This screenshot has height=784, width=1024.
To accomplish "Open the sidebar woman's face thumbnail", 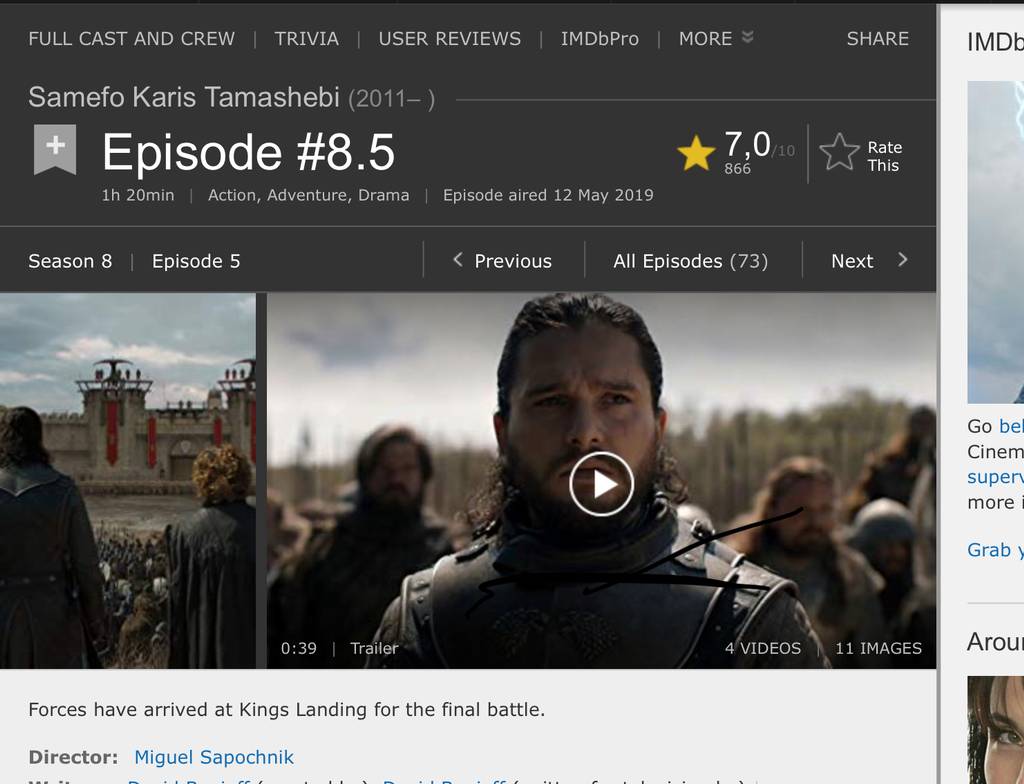I will [995, 730].
